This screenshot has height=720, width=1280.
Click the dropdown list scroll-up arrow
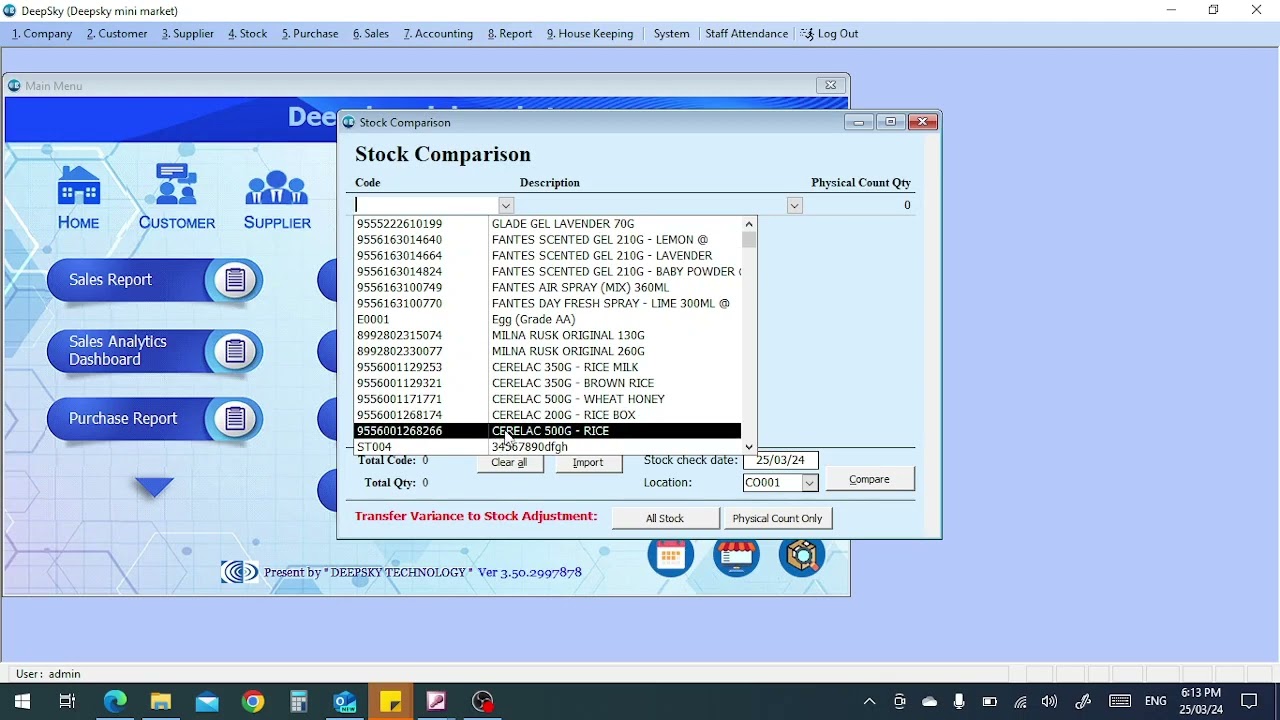pyautogui.click(x=749, y=224)
